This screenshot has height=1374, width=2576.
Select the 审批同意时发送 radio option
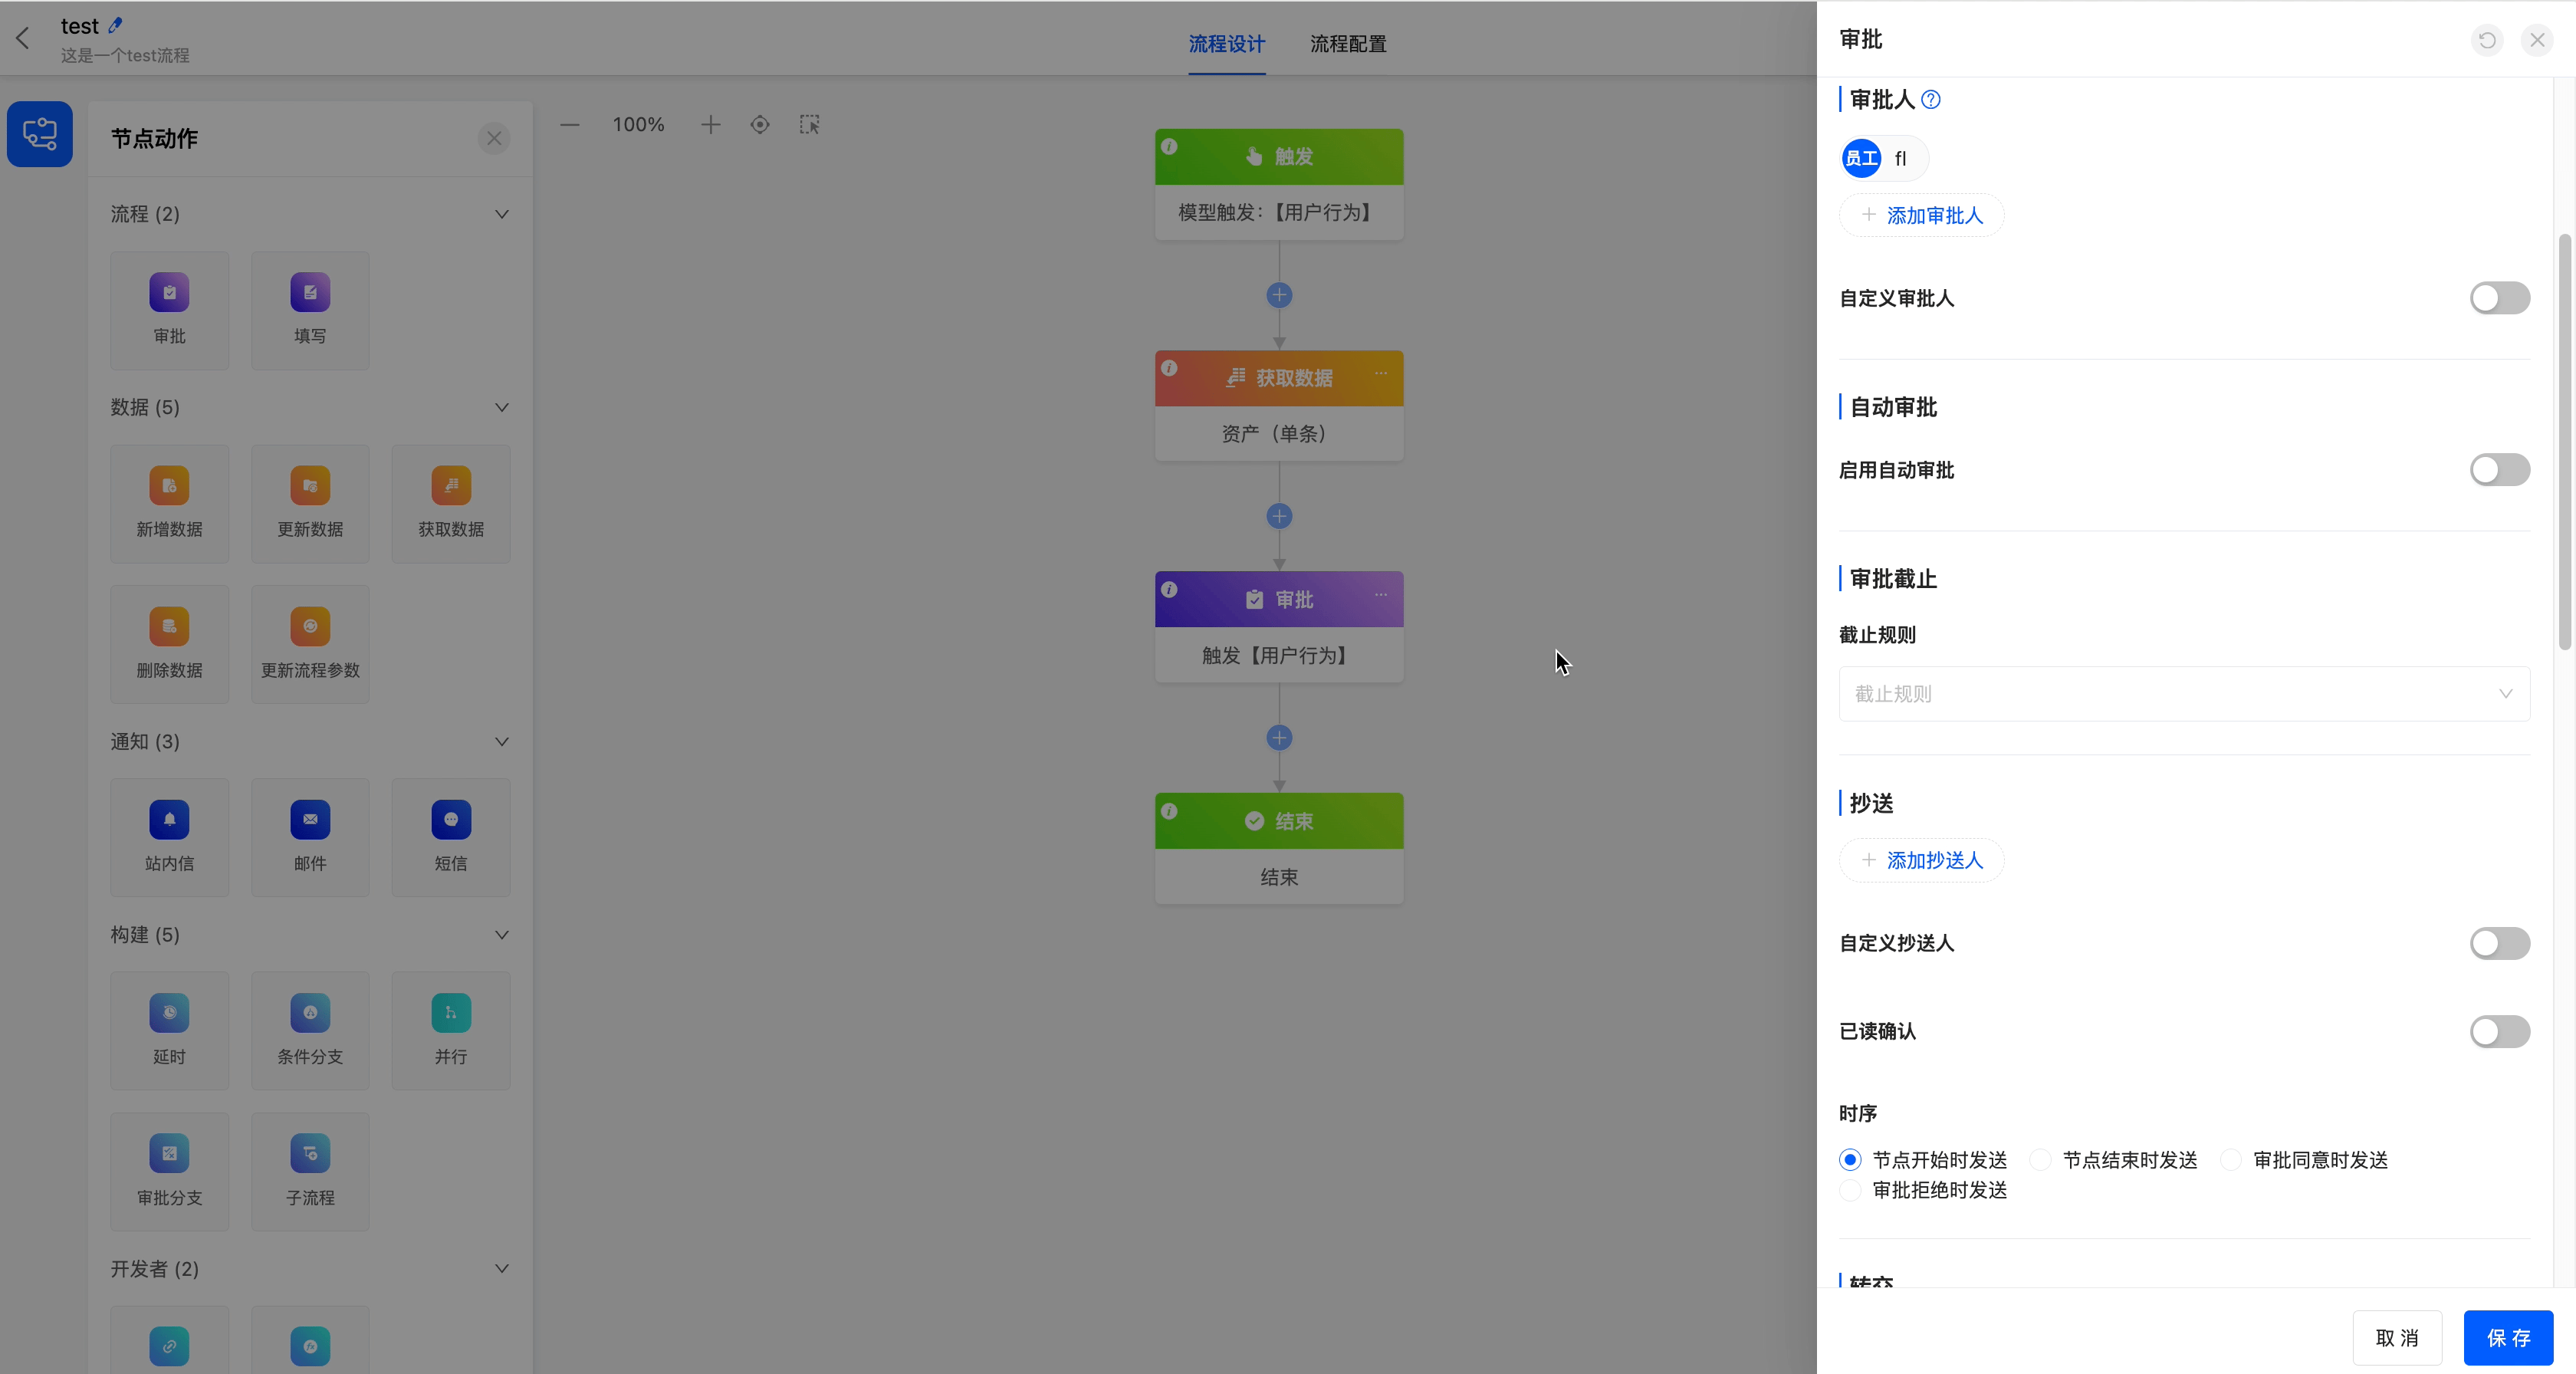click(2231, 1160)
